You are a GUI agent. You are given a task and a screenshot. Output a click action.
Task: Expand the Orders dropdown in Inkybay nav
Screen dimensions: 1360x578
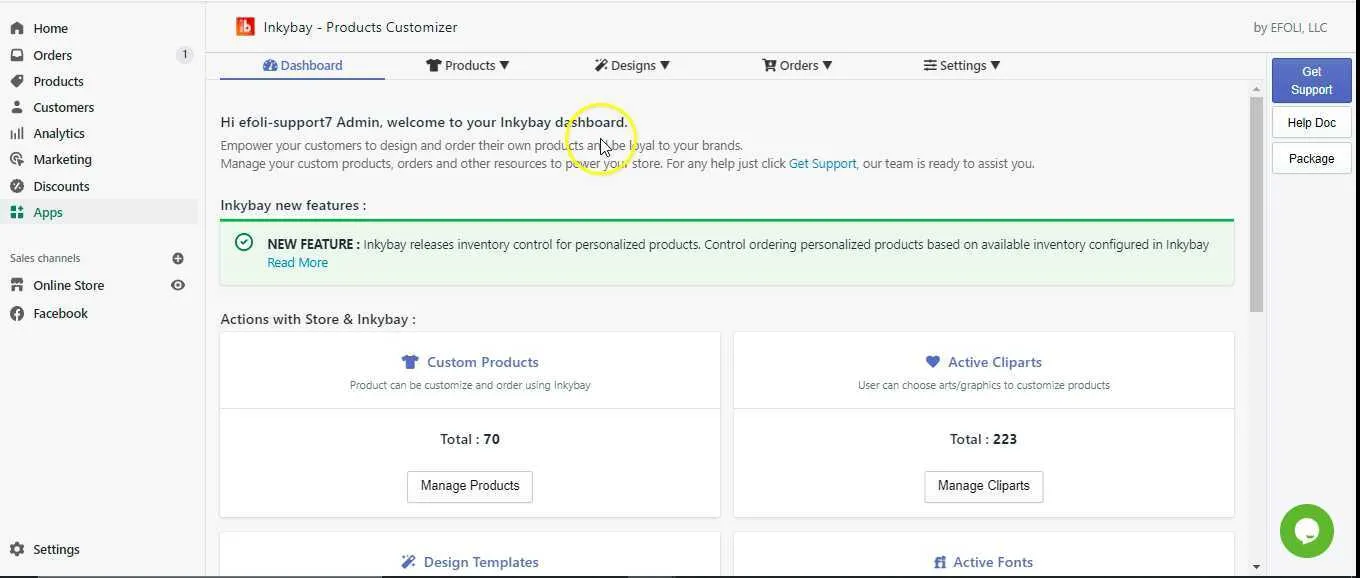797,65
